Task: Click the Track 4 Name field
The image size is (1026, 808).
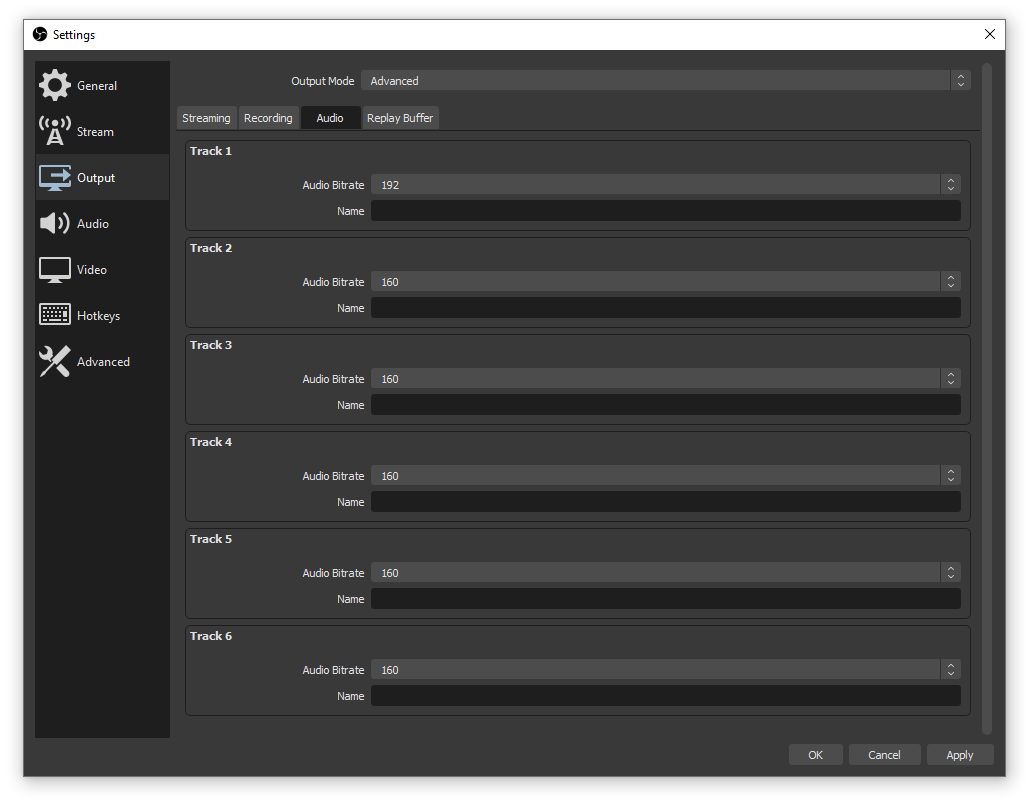Action: point(665,501)
